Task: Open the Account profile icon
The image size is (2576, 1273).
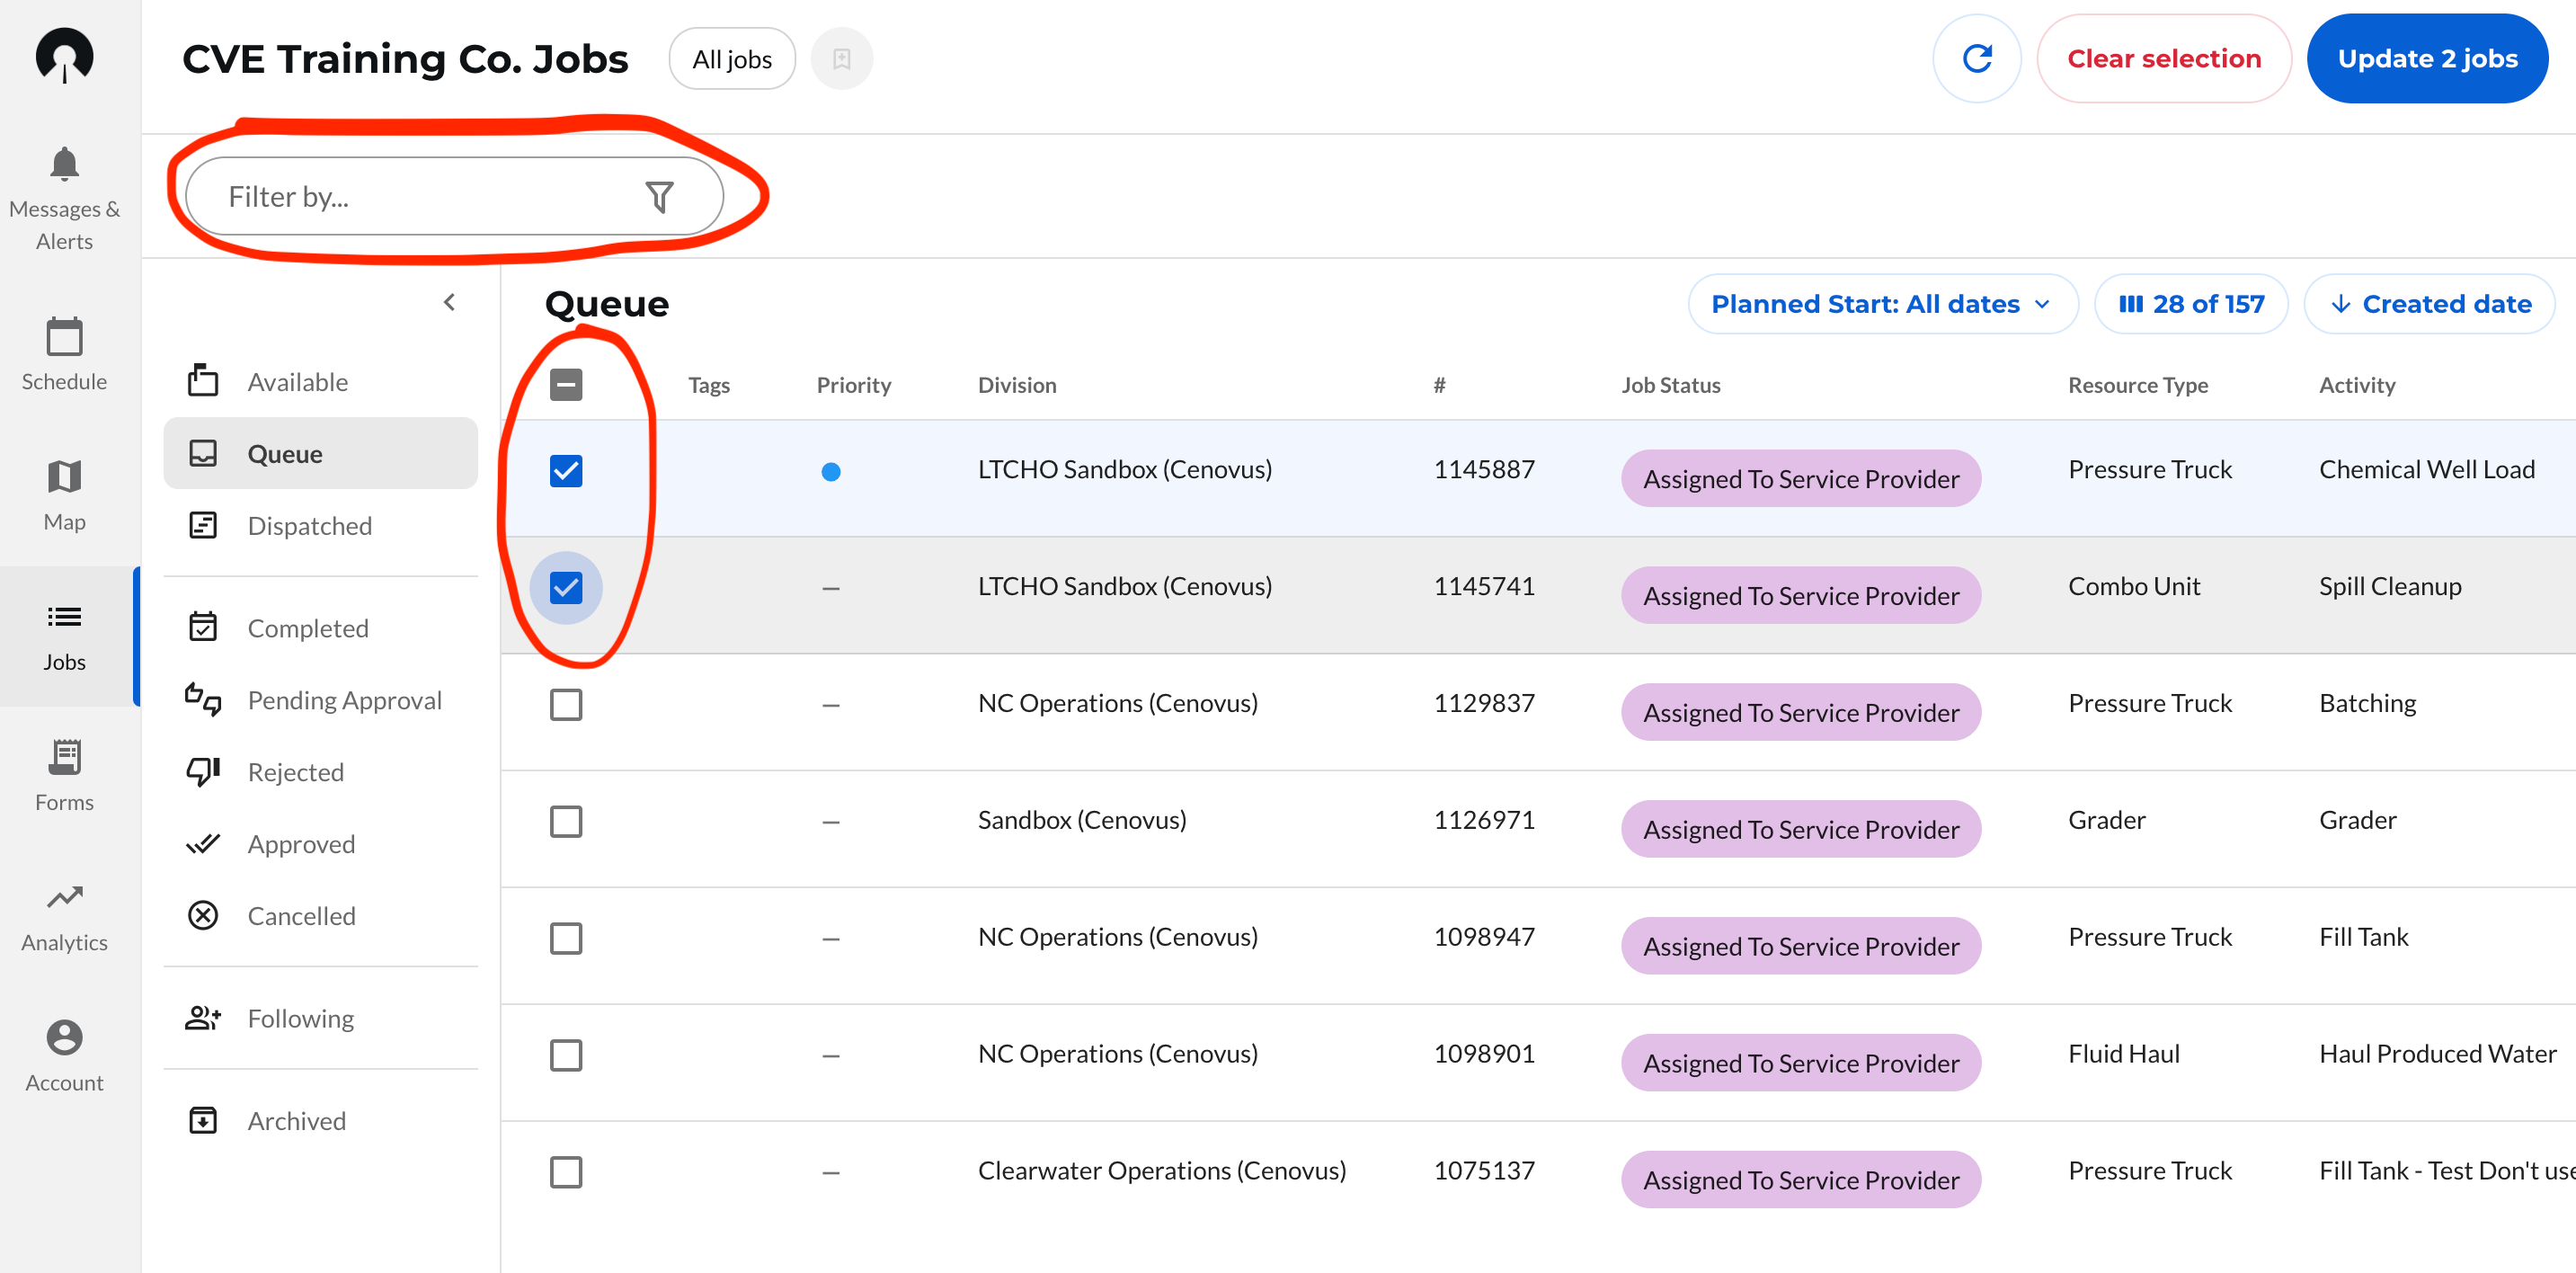Action: pyautogui.click(x=64, y=1037)
